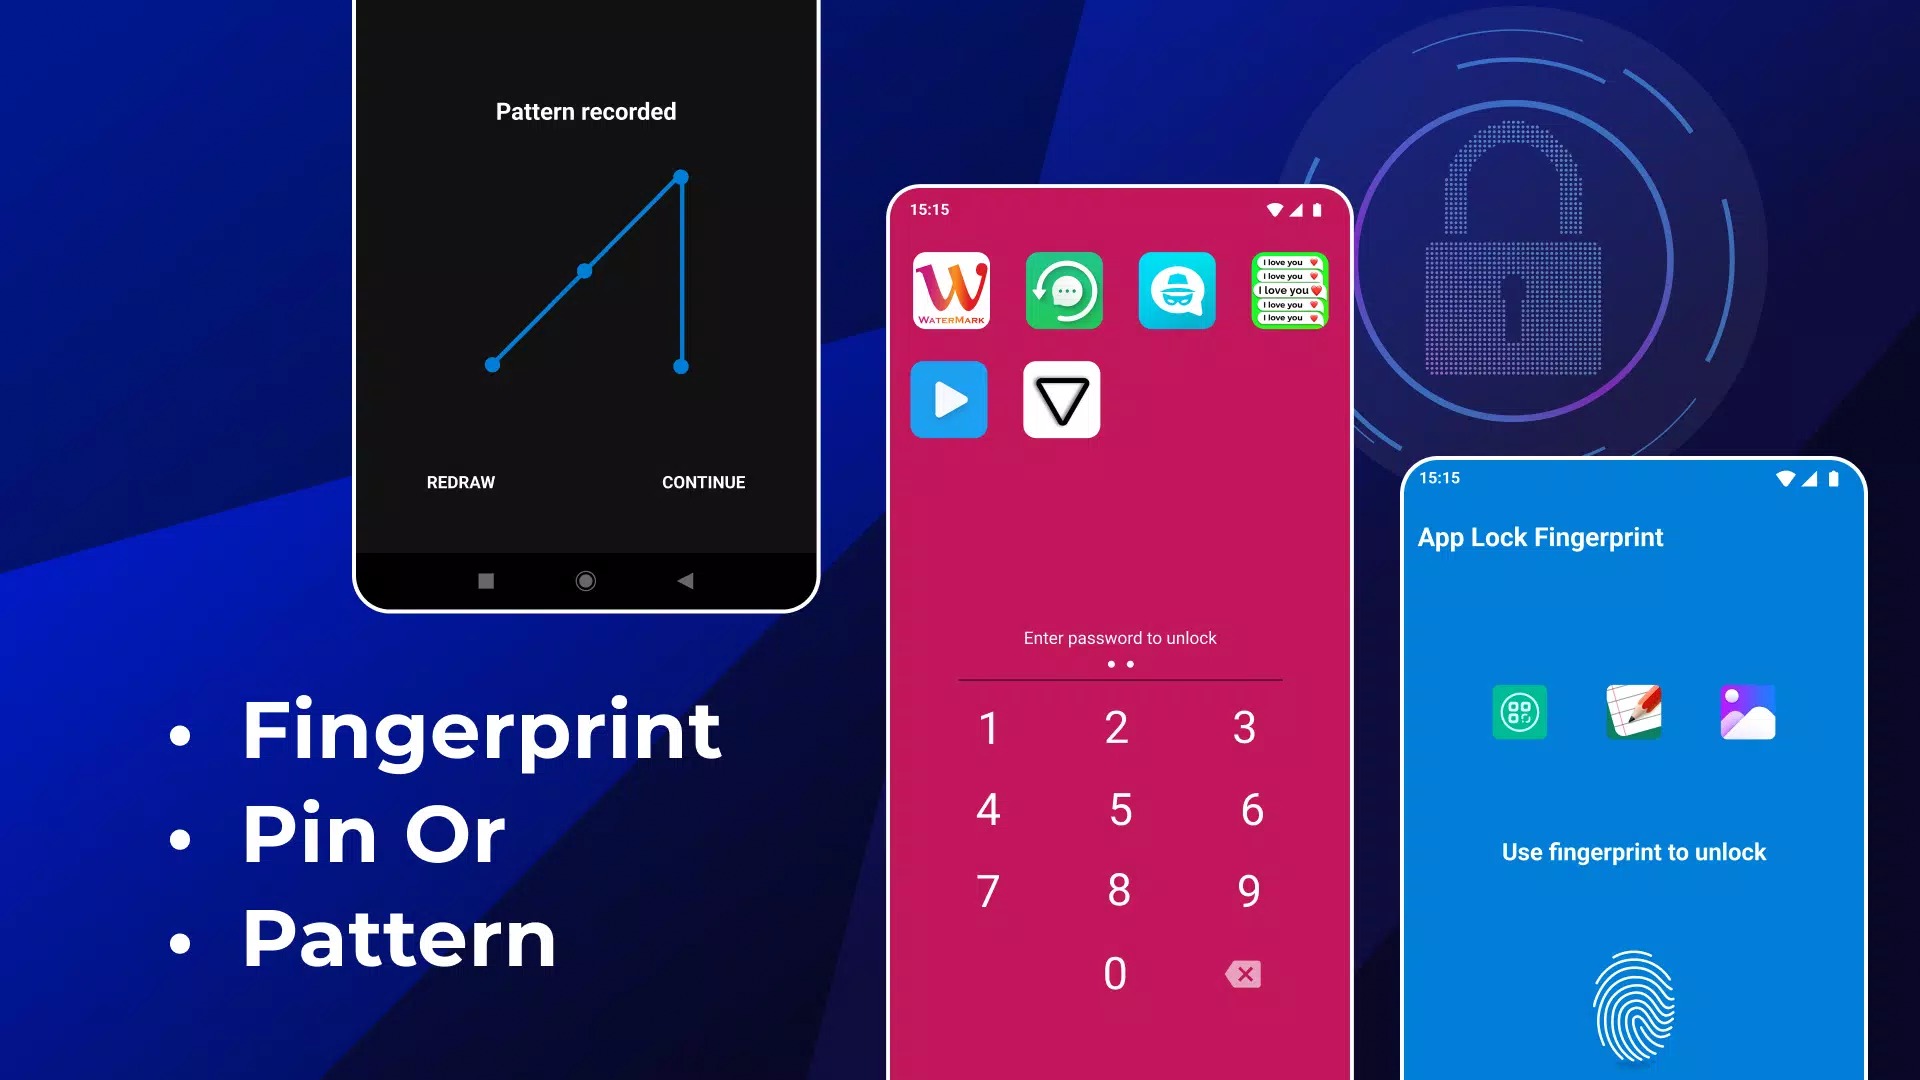The height and width of the screenshot is (1080, 1920).
Task: Tap the backspace delete key
Action: pyautogui.click(x=1244, y=973)
